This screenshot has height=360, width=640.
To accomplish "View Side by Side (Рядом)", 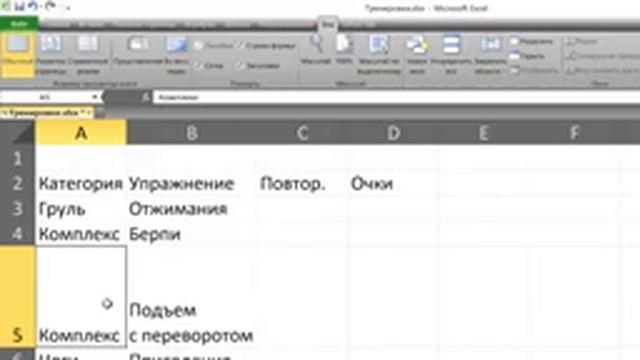I will [x=582, y=41].
